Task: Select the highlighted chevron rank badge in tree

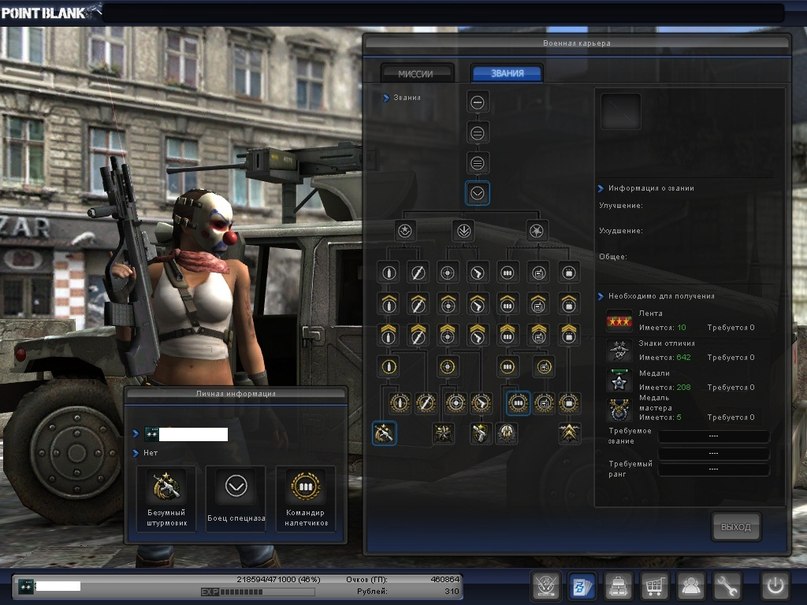Action: point(478,191)
